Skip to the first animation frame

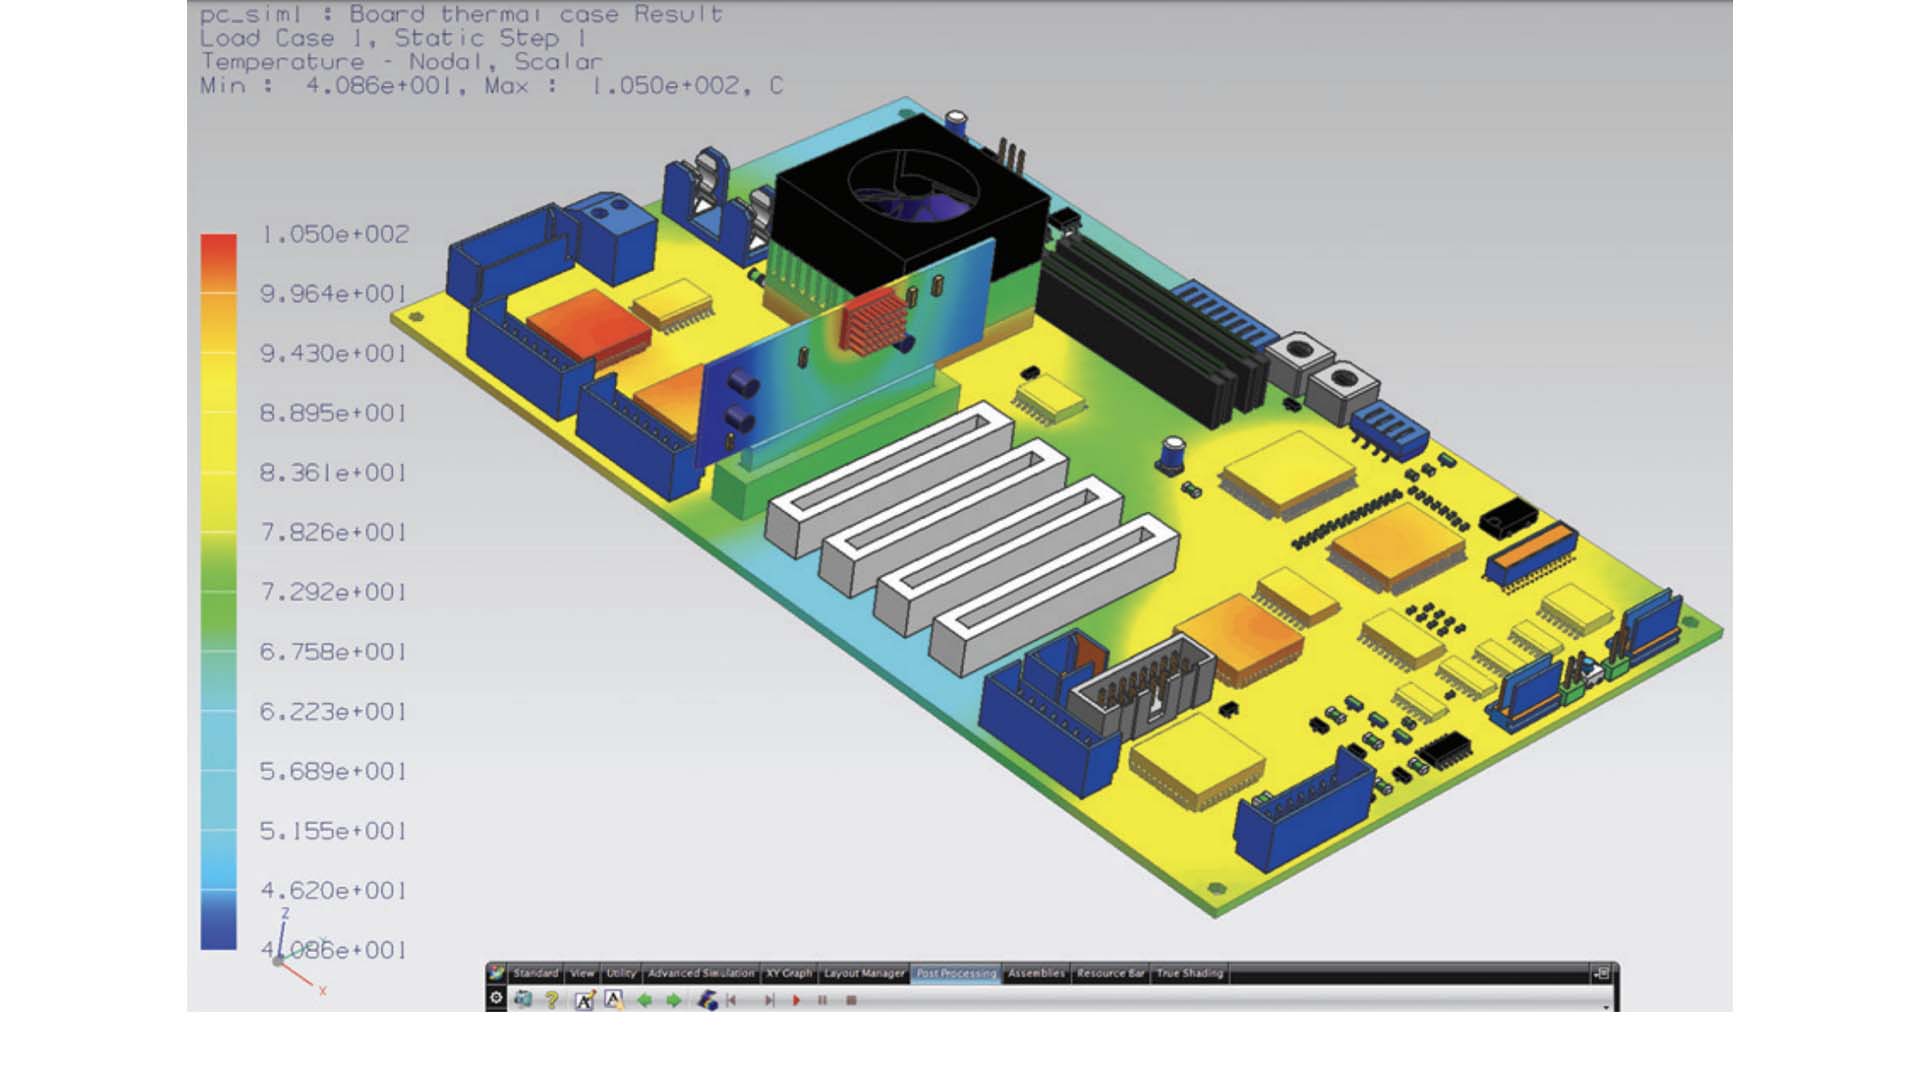(733, 1000)
